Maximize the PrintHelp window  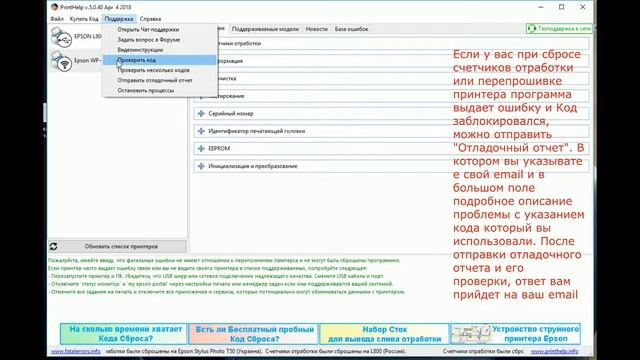(x=562, y=7)
